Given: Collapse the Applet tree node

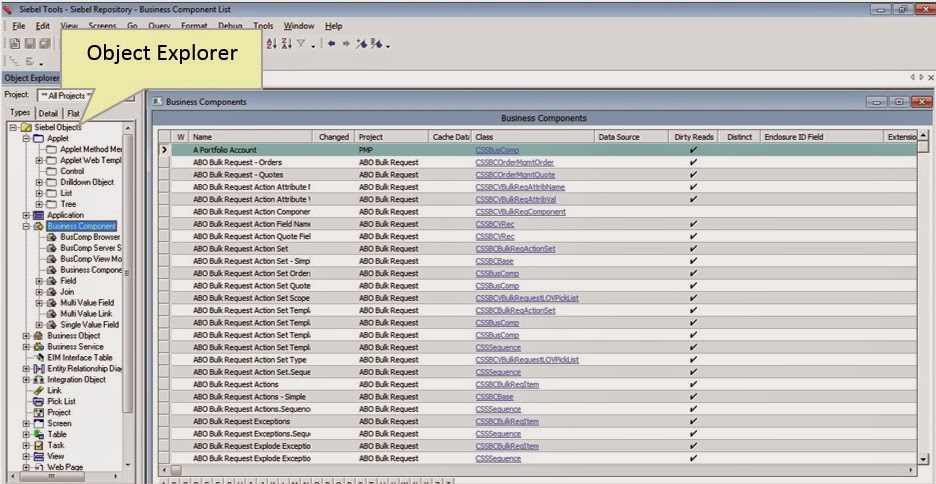Looking at the screenshot, I should [26, 138].
